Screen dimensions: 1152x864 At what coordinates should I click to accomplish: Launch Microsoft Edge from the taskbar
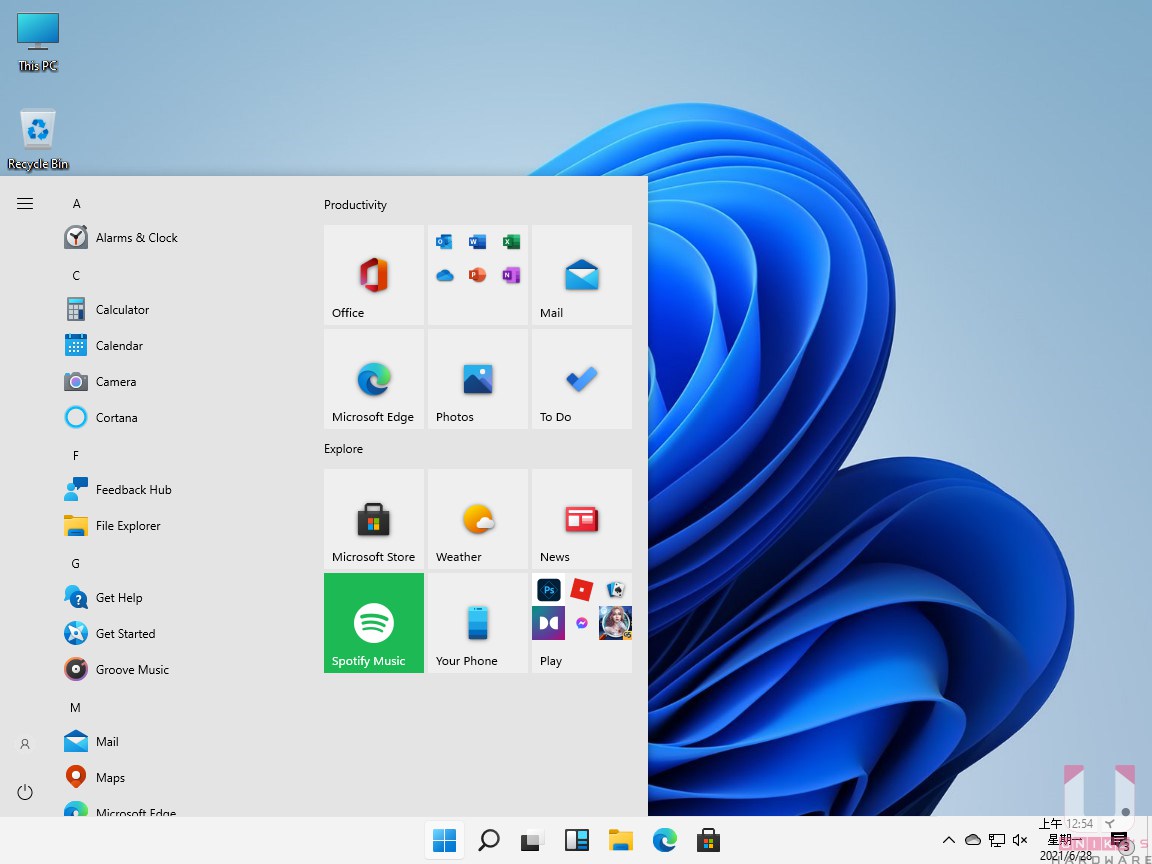(x=665, y=840)
